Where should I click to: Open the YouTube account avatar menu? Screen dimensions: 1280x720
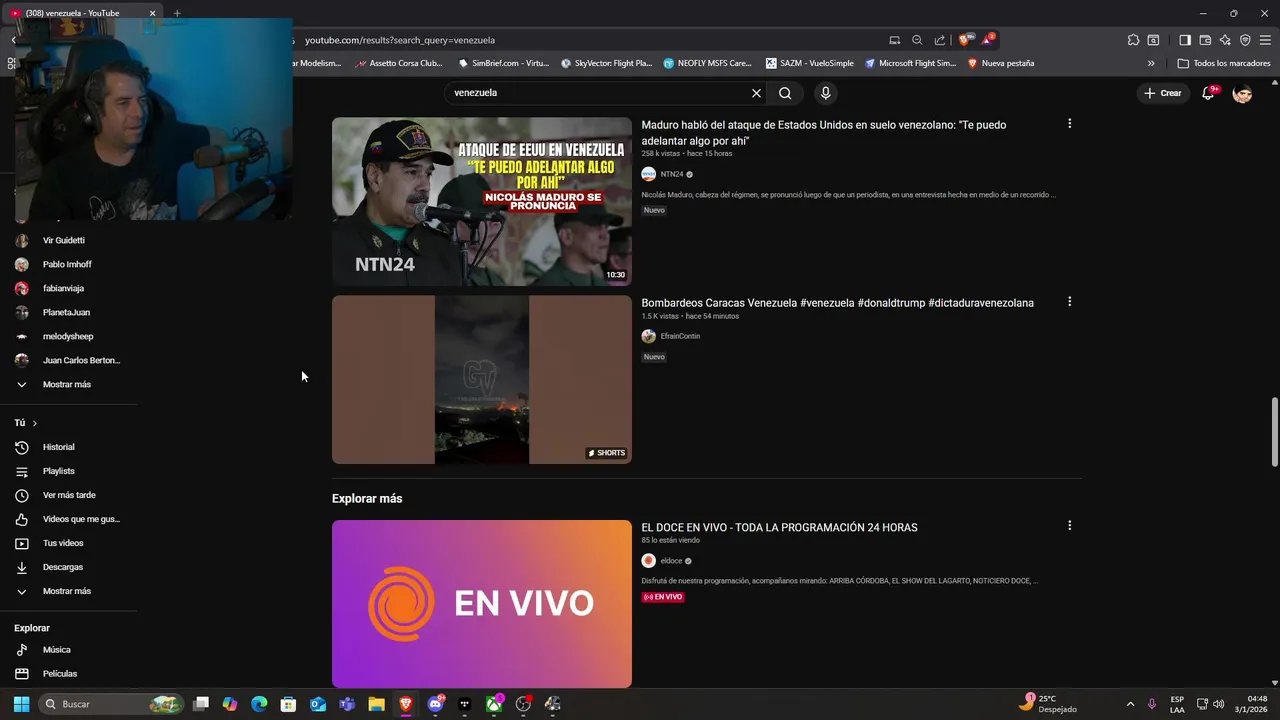1242,93
